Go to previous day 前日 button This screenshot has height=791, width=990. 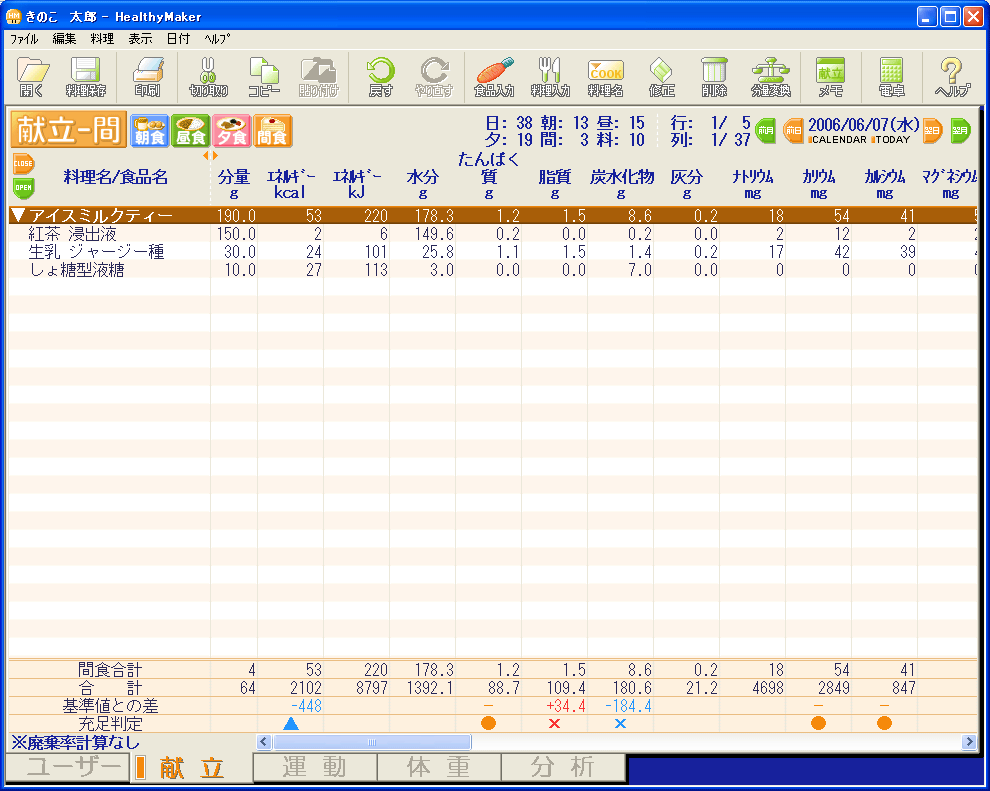(x=794, y=131)
